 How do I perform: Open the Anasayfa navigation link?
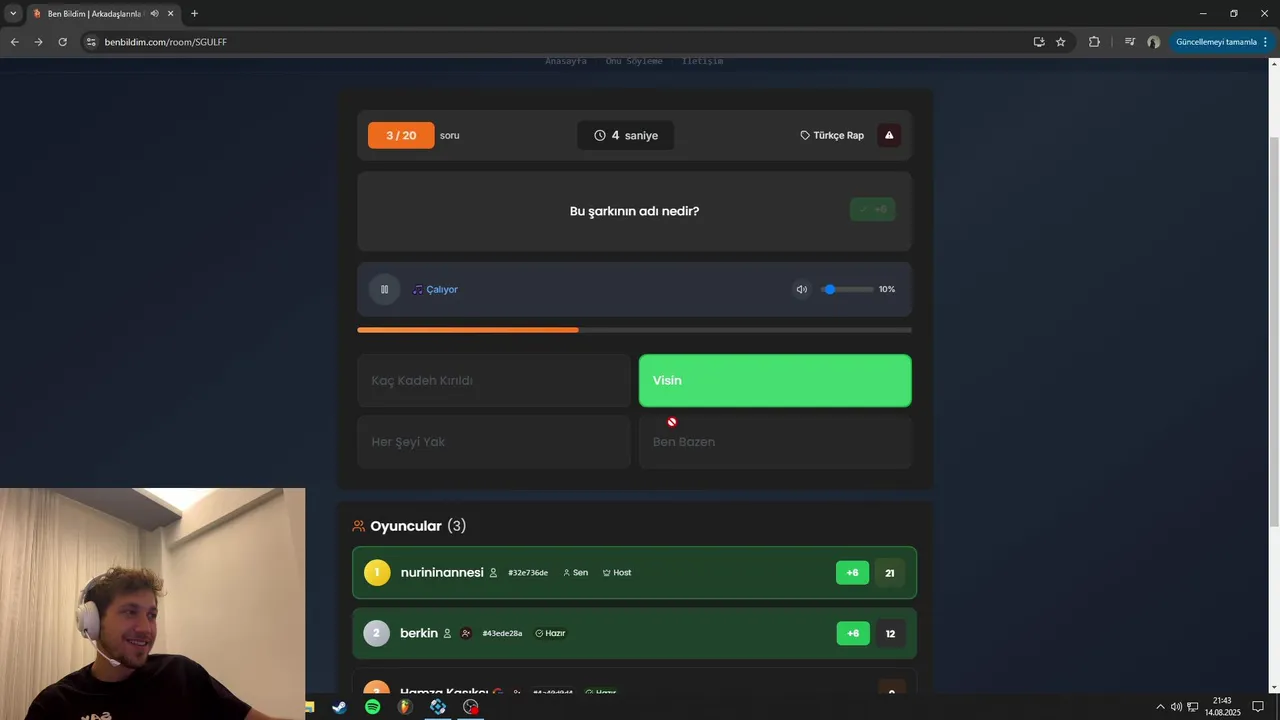[x=566, y=61]
